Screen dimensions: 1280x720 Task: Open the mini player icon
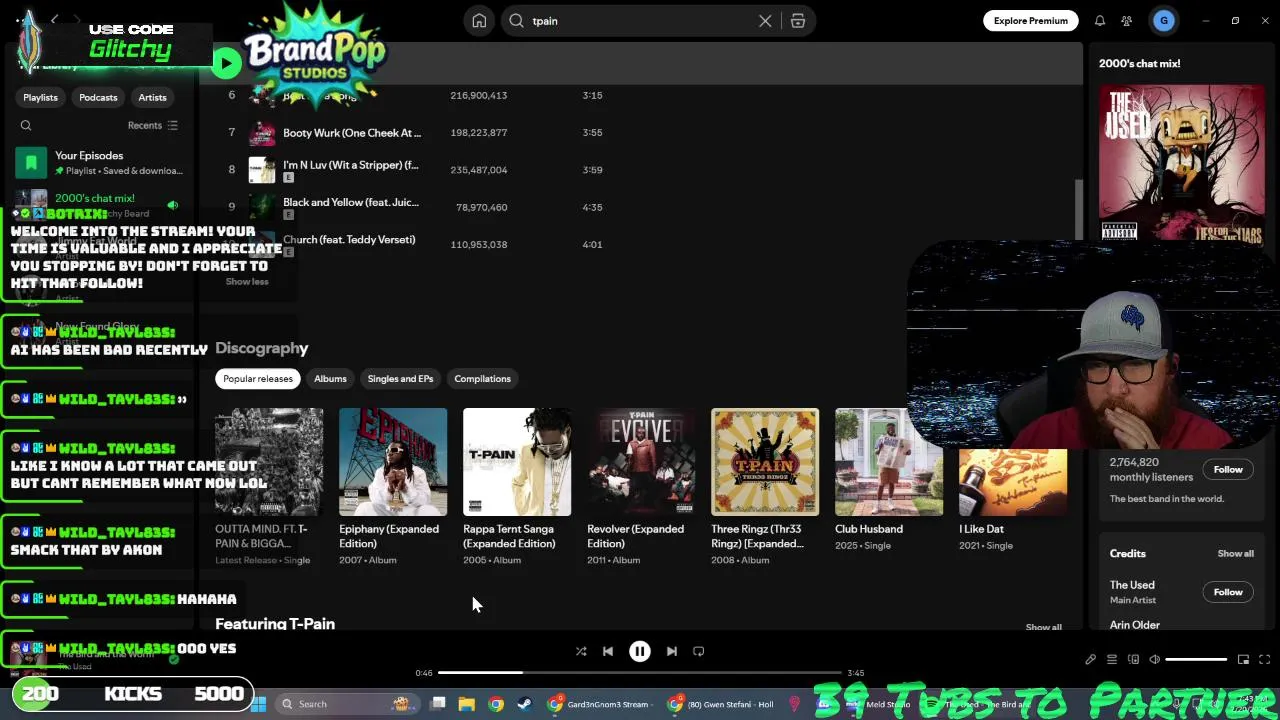click(1243, 660)
